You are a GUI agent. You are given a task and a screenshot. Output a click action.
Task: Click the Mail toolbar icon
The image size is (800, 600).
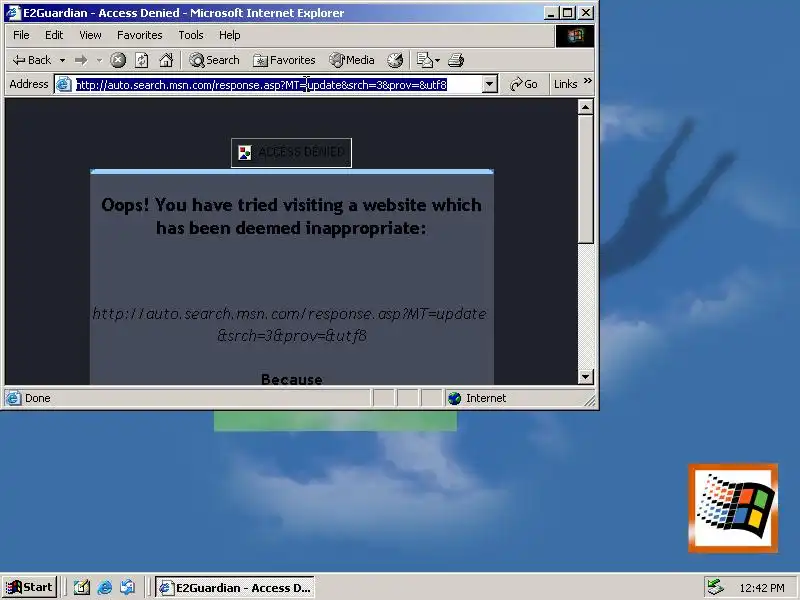(x=424, y=60)
